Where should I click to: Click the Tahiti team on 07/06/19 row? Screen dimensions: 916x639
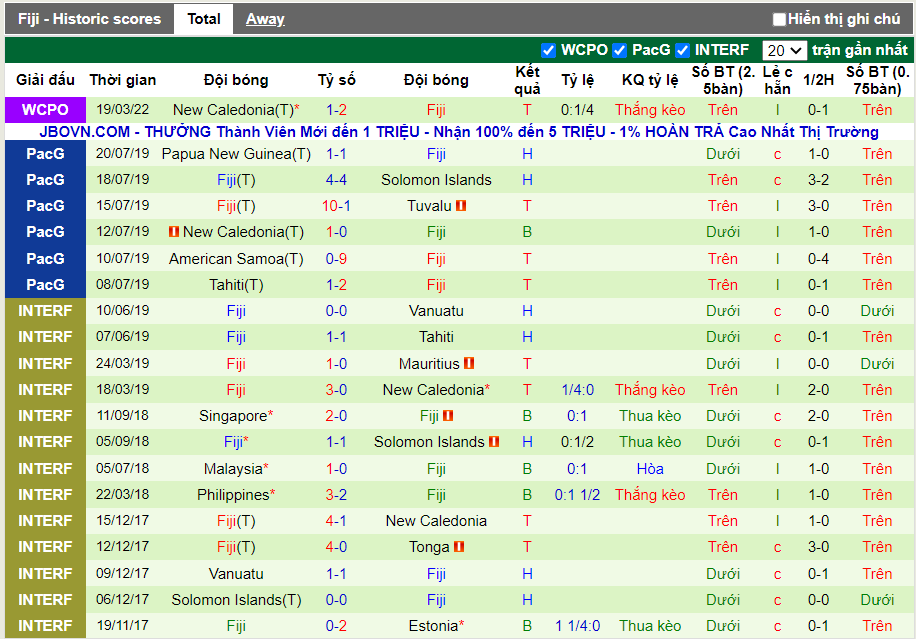(436, 337)
